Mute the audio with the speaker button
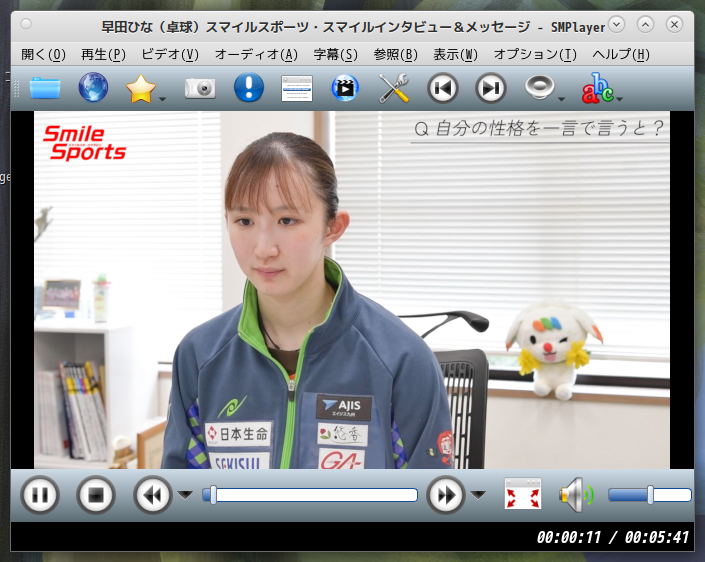Screen dimensions: 705x562 [x=577, y=495]
